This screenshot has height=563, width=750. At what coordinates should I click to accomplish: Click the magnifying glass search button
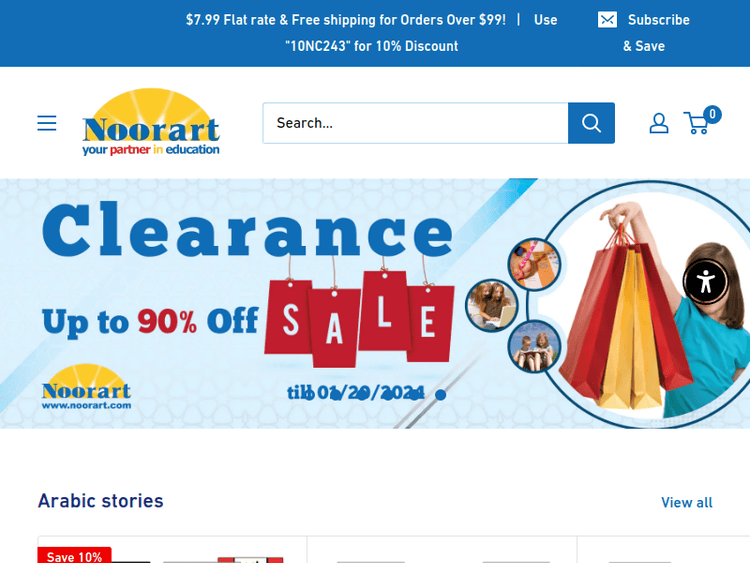pos(591,123)
